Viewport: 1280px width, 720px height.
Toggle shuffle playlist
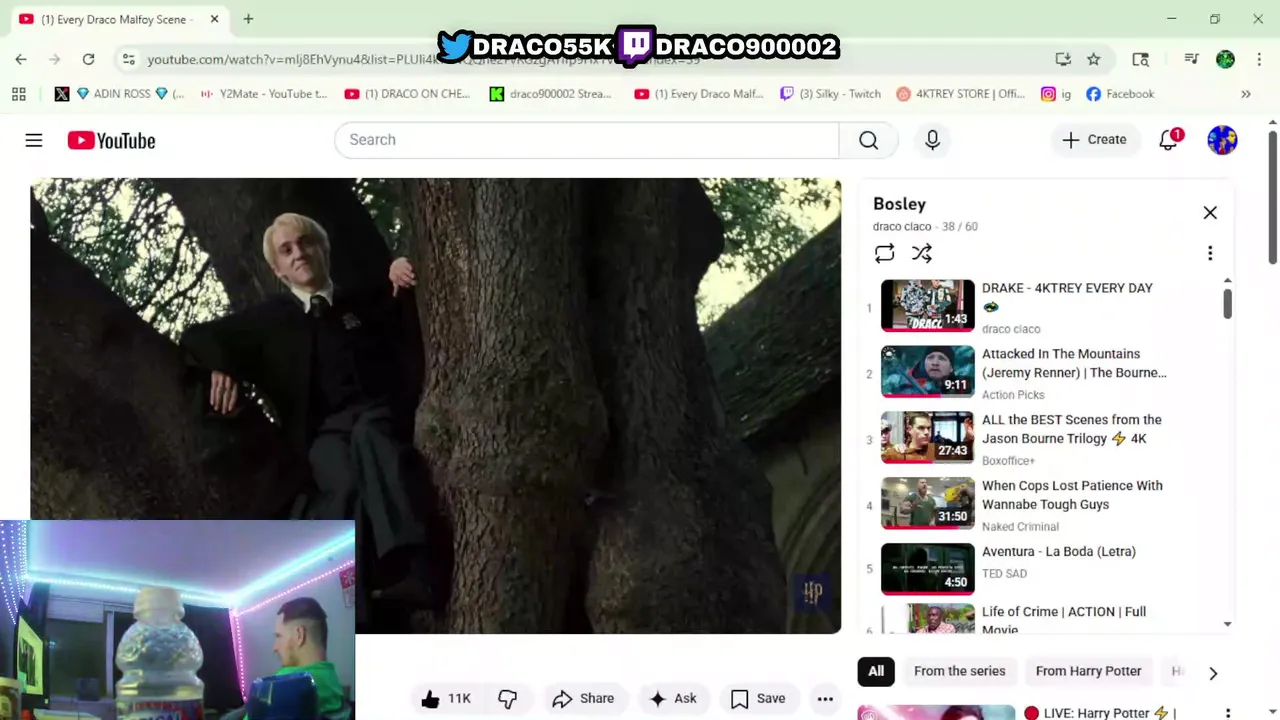pos(922,254)
